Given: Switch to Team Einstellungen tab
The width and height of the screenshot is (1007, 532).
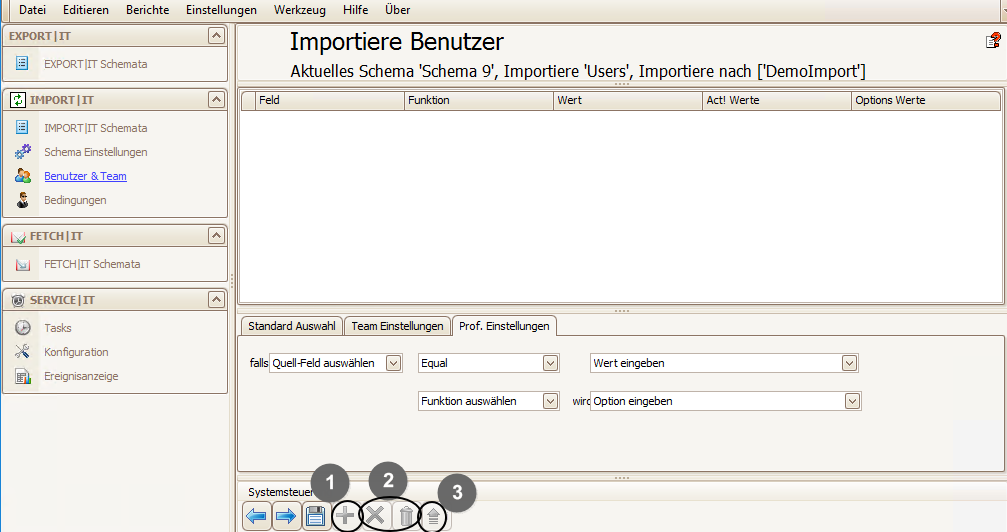Looking at the screenshot, I should click(397, 326).
